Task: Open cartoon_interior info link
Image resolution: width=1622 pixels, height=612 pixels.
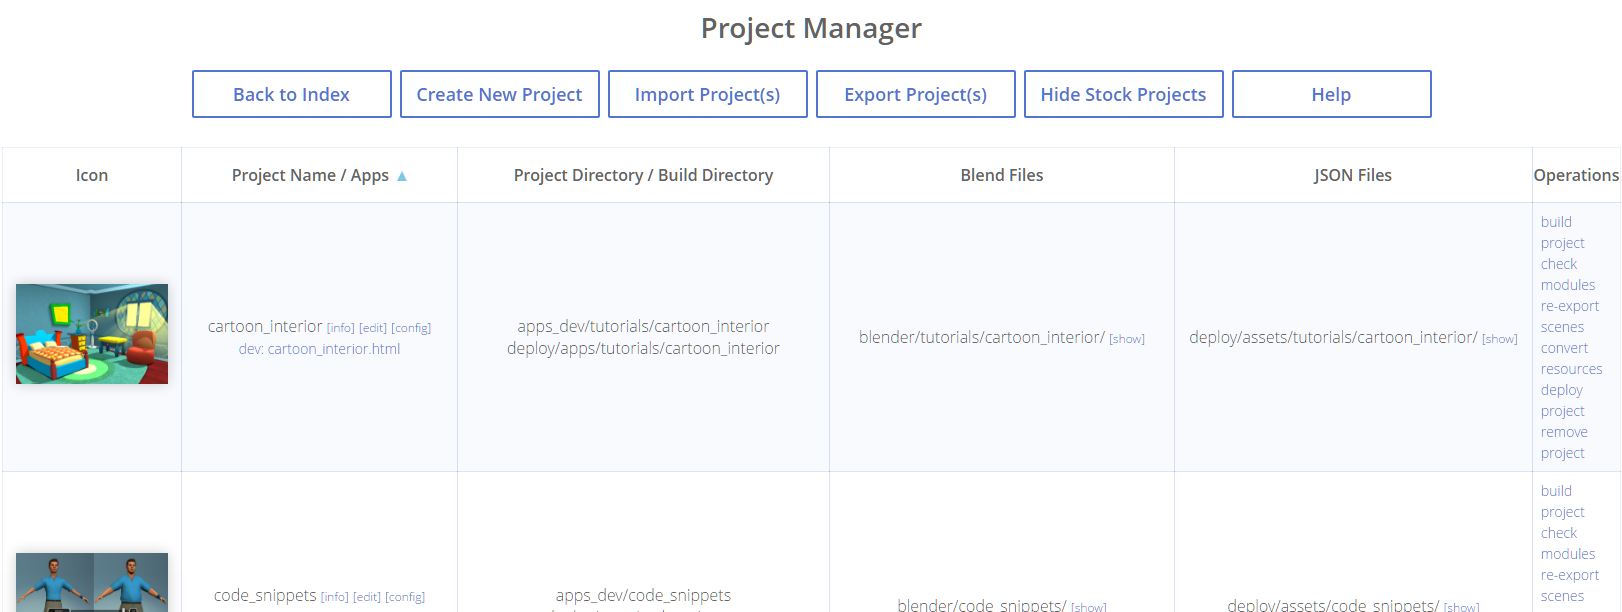Action: pyautogui.click(x=340, y=328)
